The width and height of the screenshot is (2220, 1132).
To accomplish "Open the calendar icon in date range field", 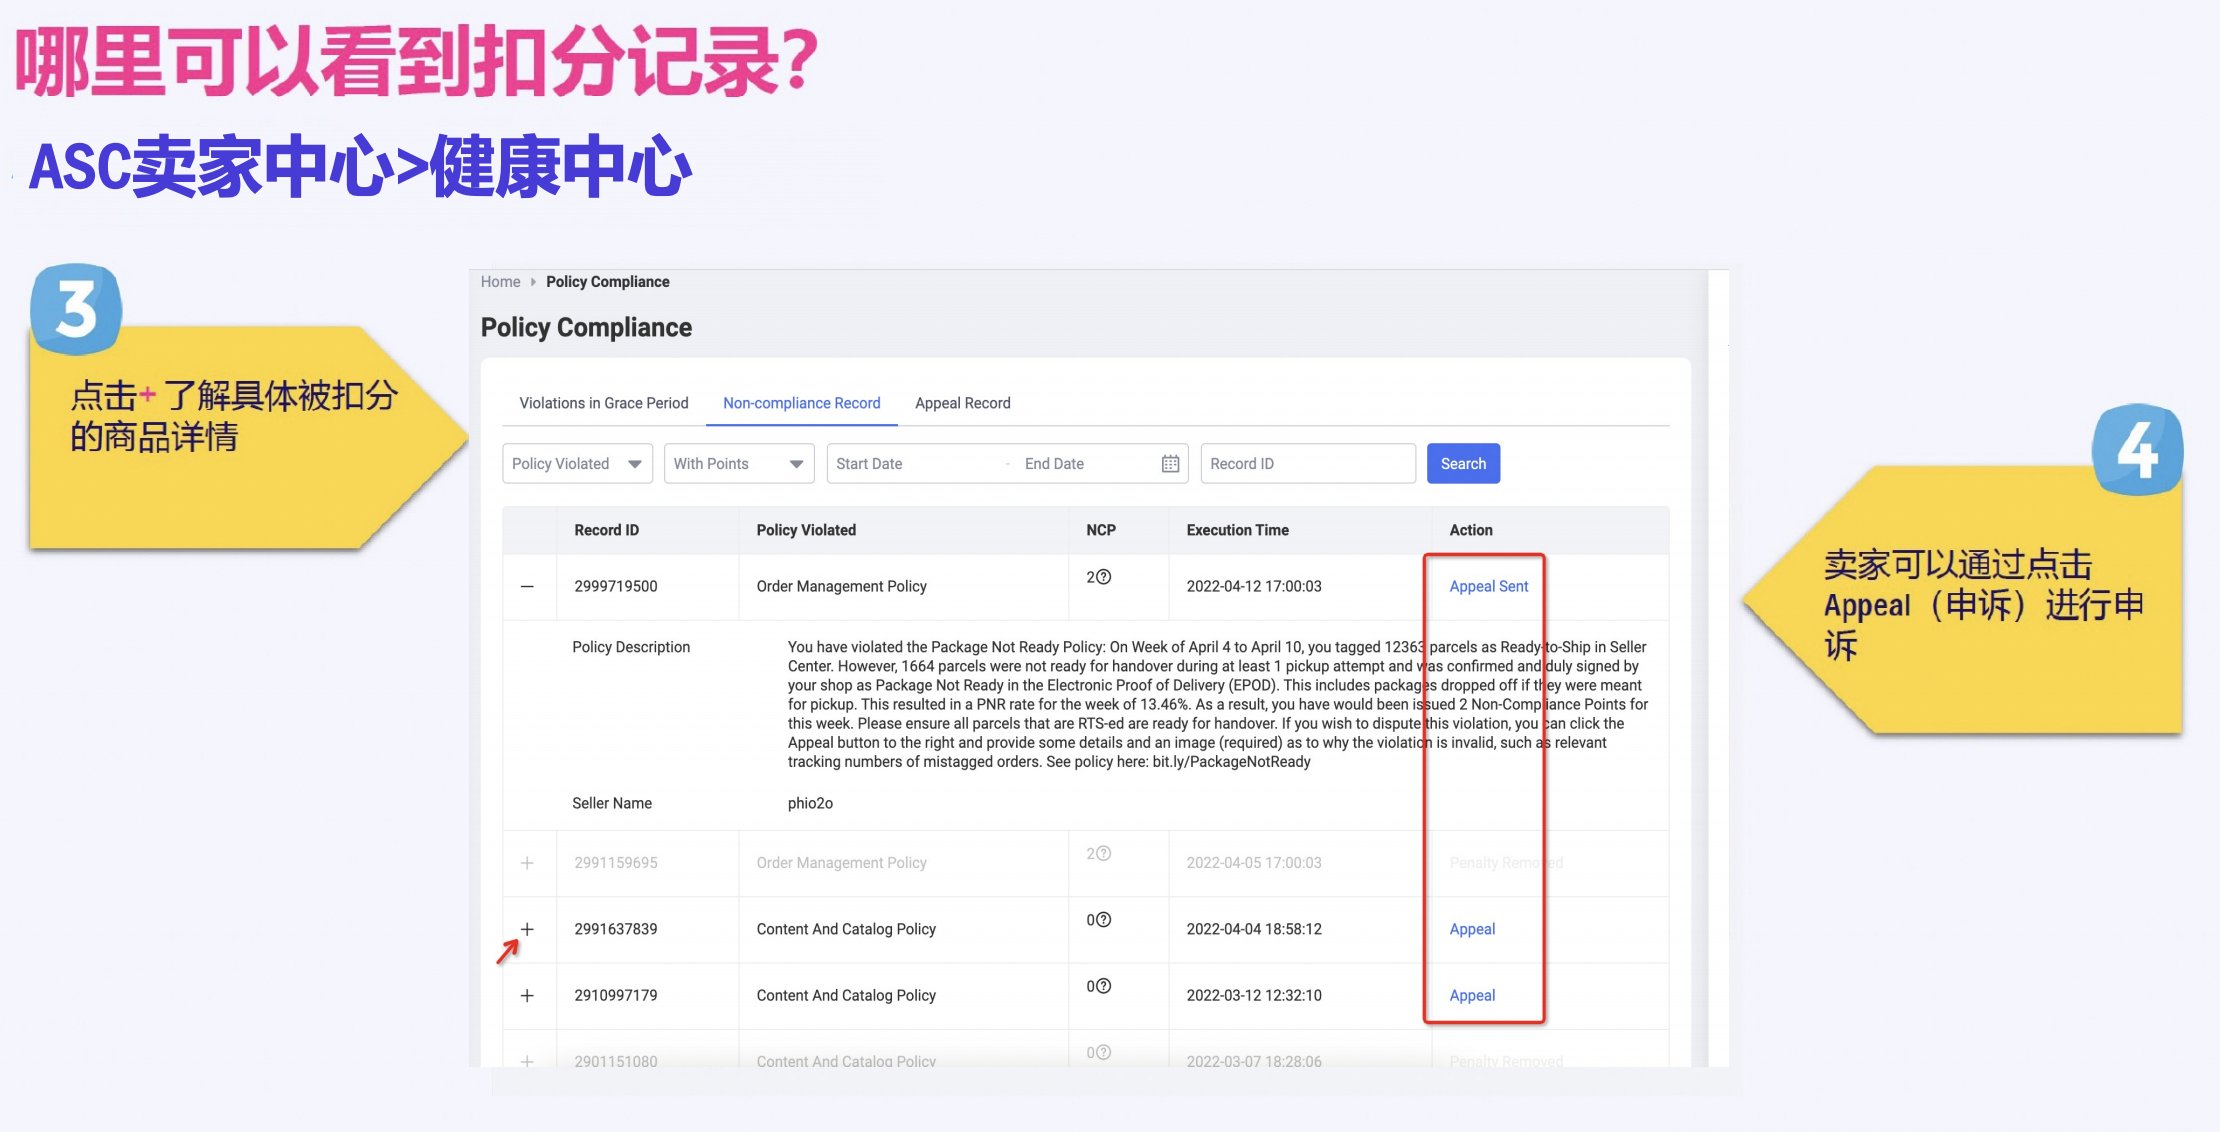I will pyautogui.click(x=1170, y=464).
